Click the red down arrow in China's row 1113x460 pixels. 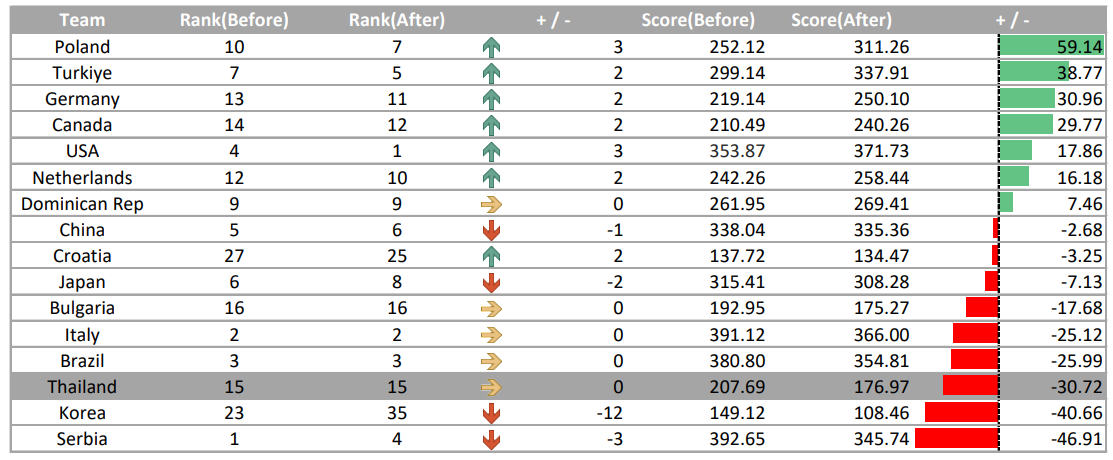(490, 230)
